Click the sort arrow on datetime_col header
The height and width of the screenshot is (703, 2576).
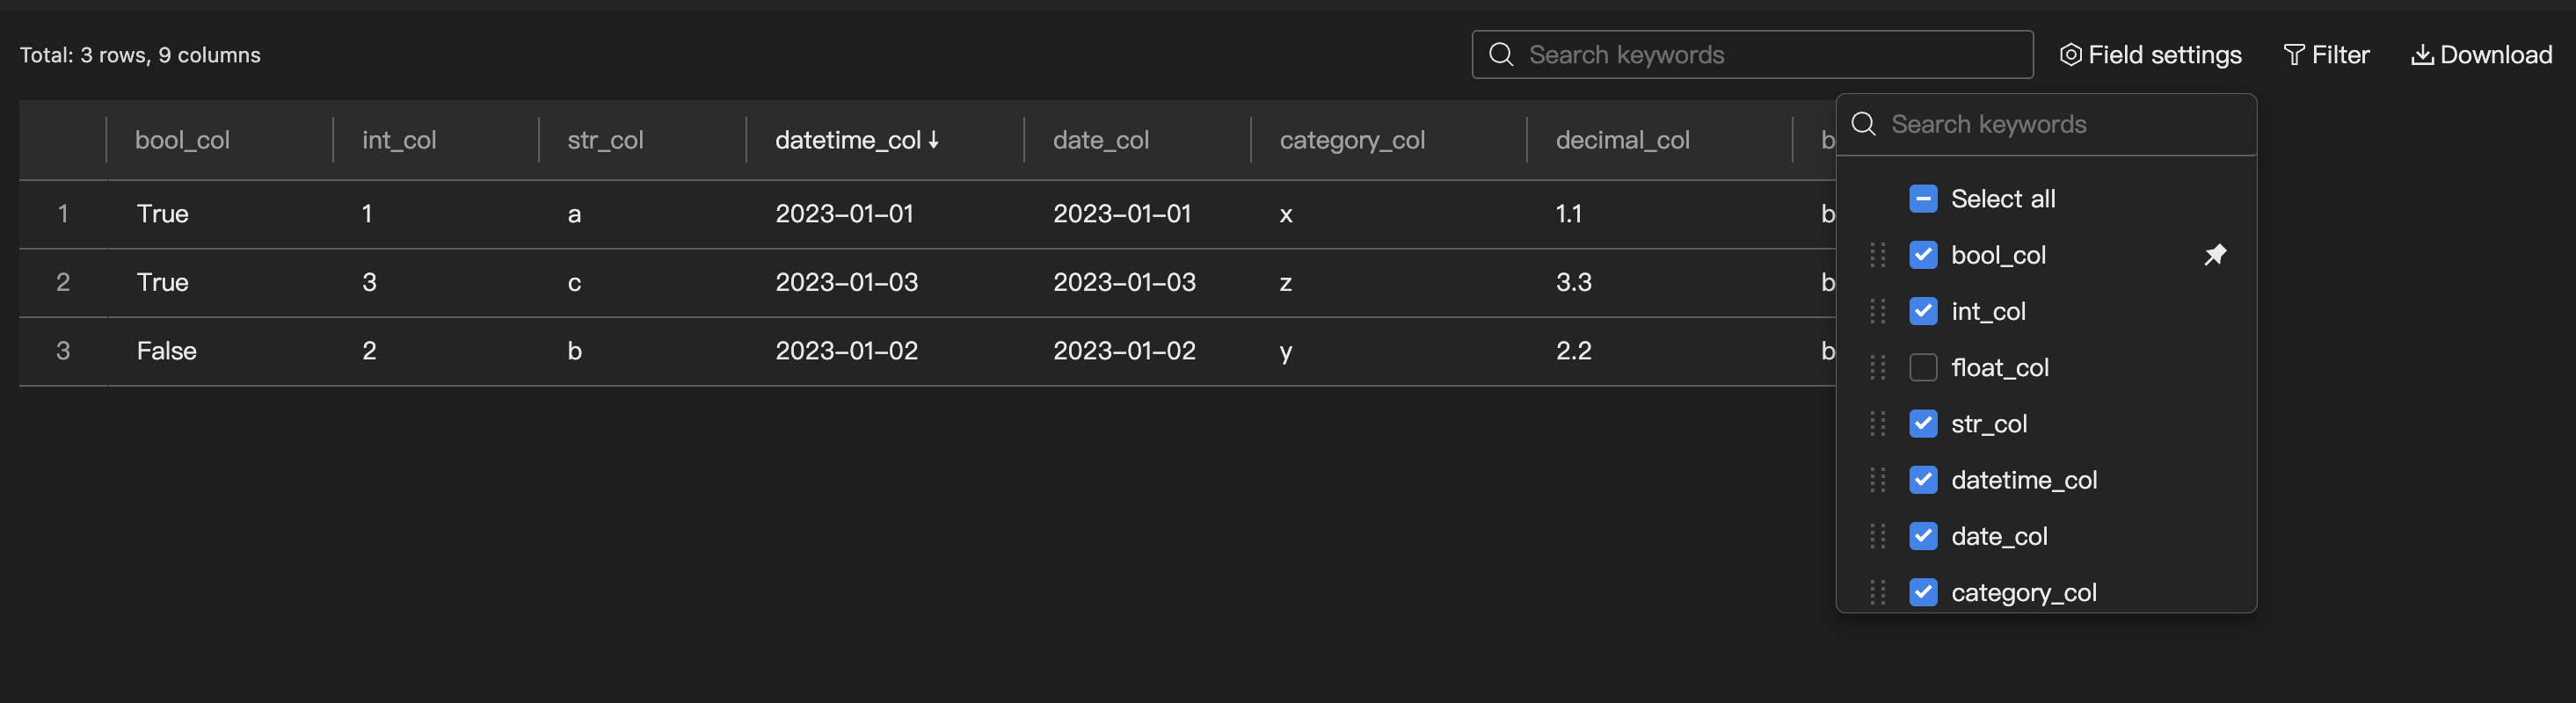tap(934, 140)
